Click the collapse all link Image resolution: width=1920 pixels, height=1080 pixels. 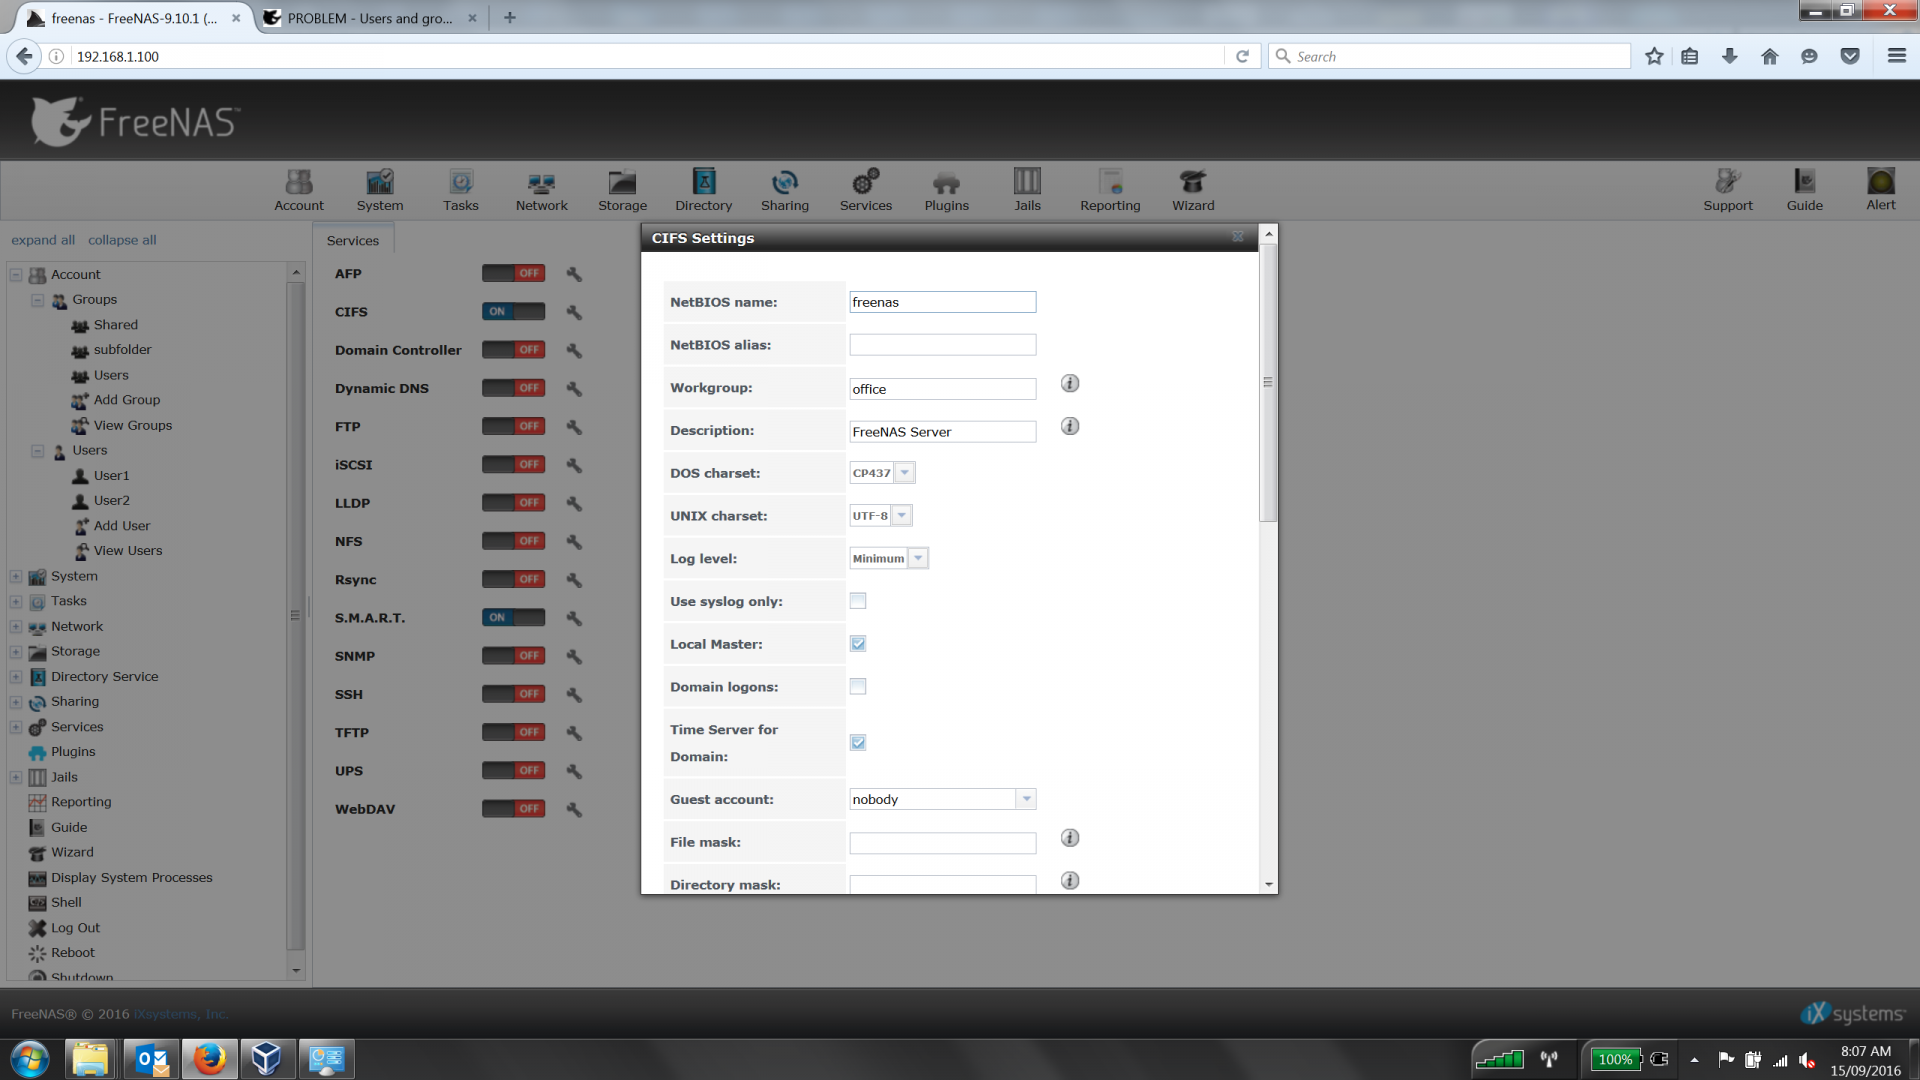(x=122, y=240)
